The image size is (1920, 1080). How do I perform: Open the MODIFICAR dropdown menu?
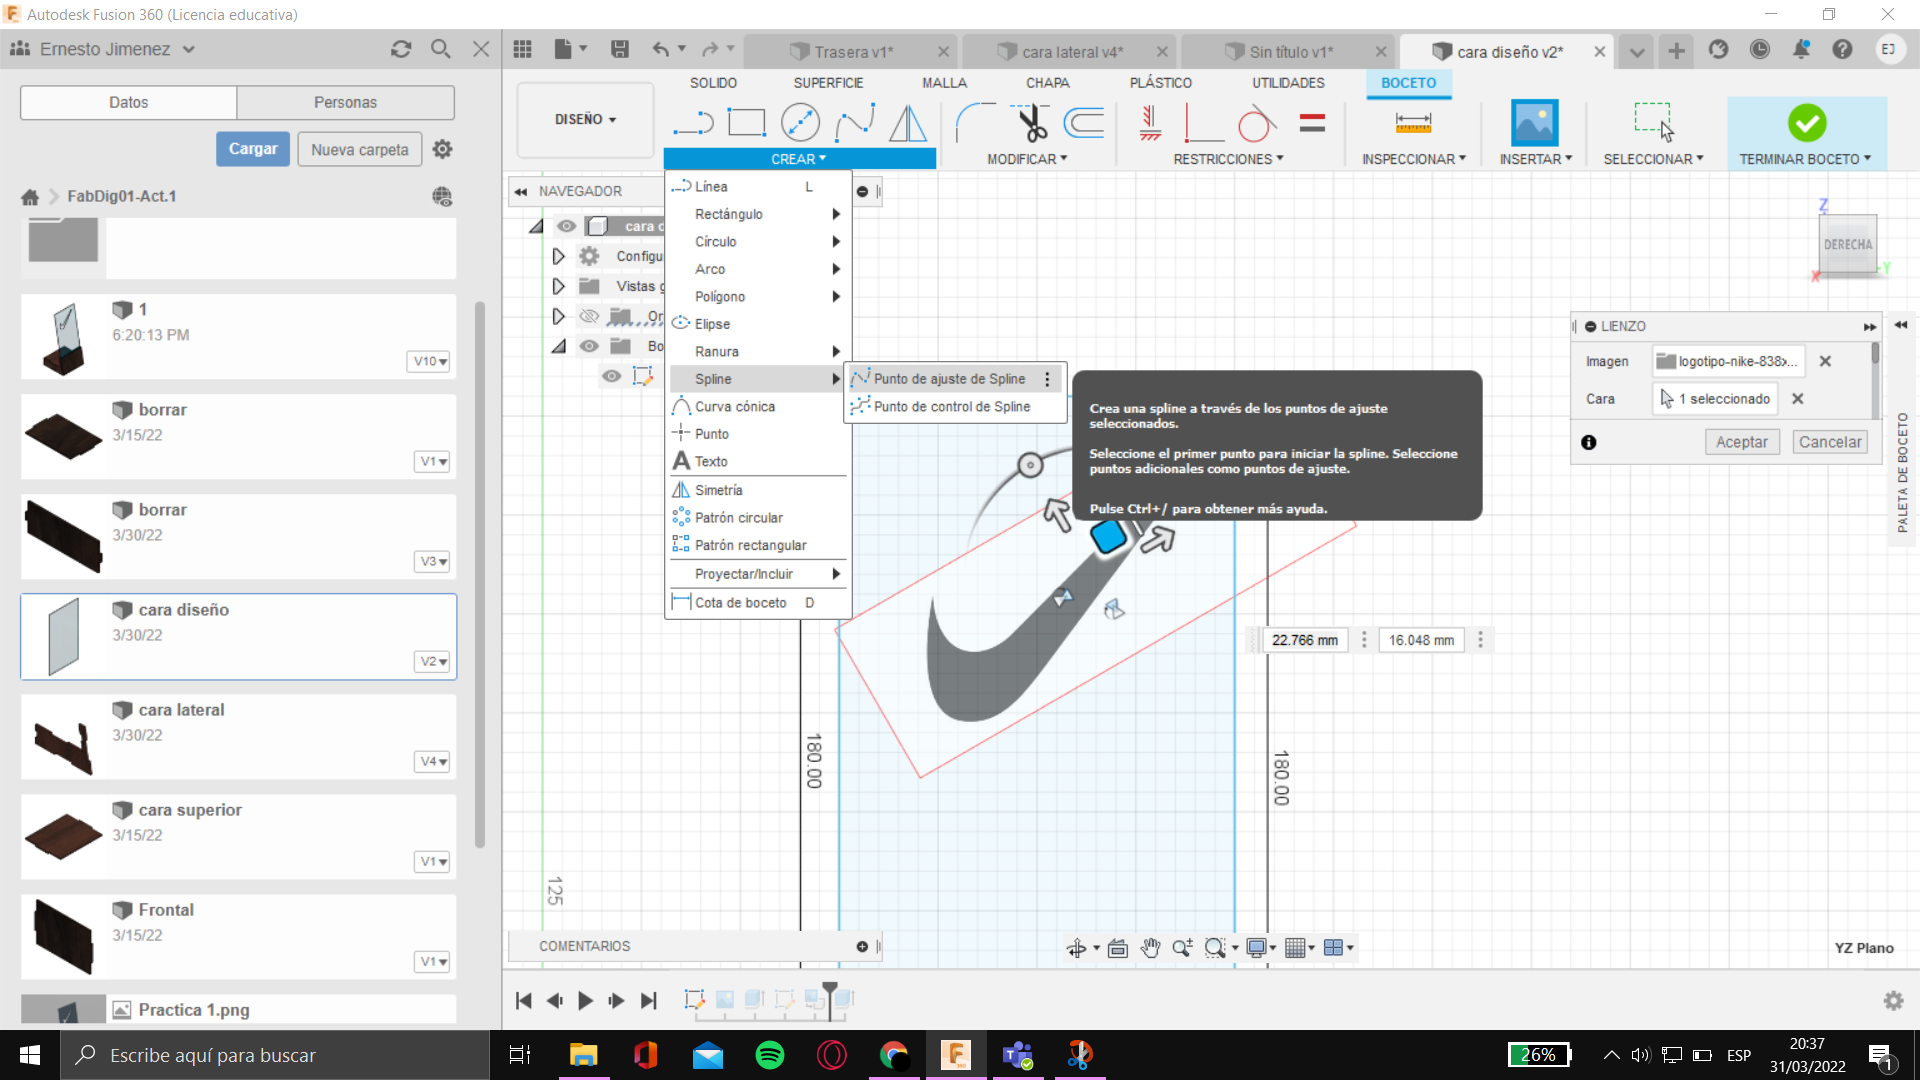1027,159
